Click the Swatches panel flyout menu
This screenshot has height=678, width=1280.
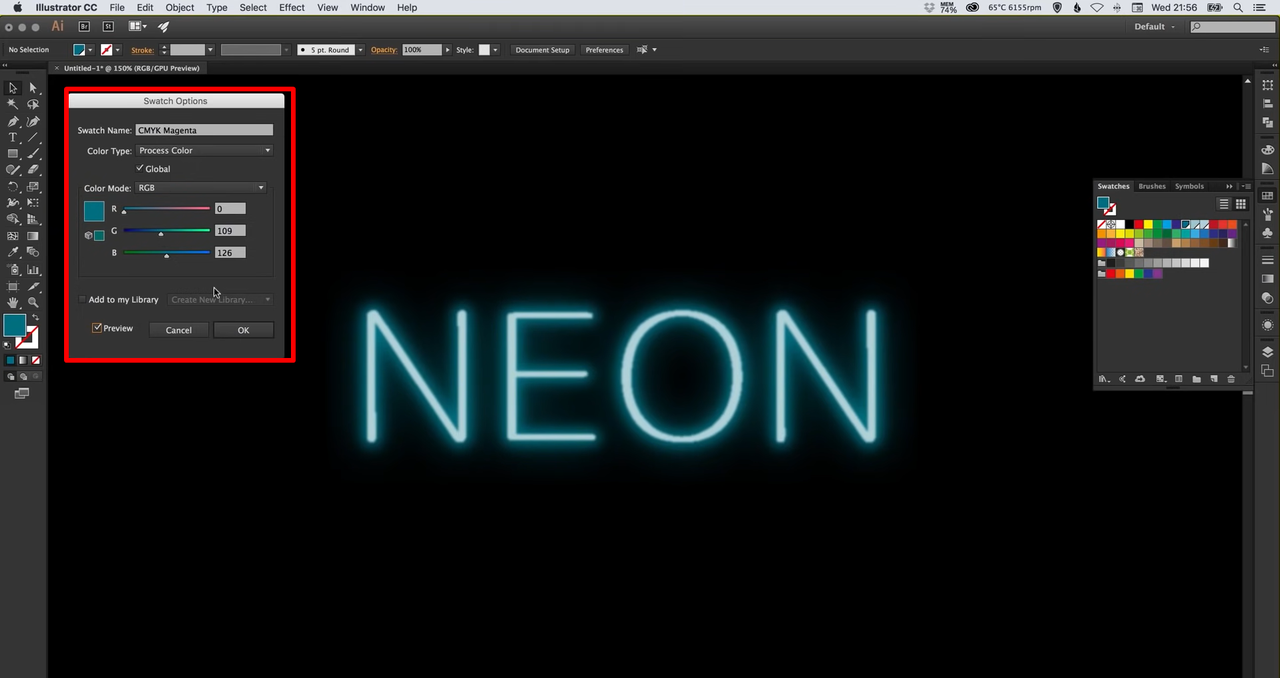point(1245,186)
